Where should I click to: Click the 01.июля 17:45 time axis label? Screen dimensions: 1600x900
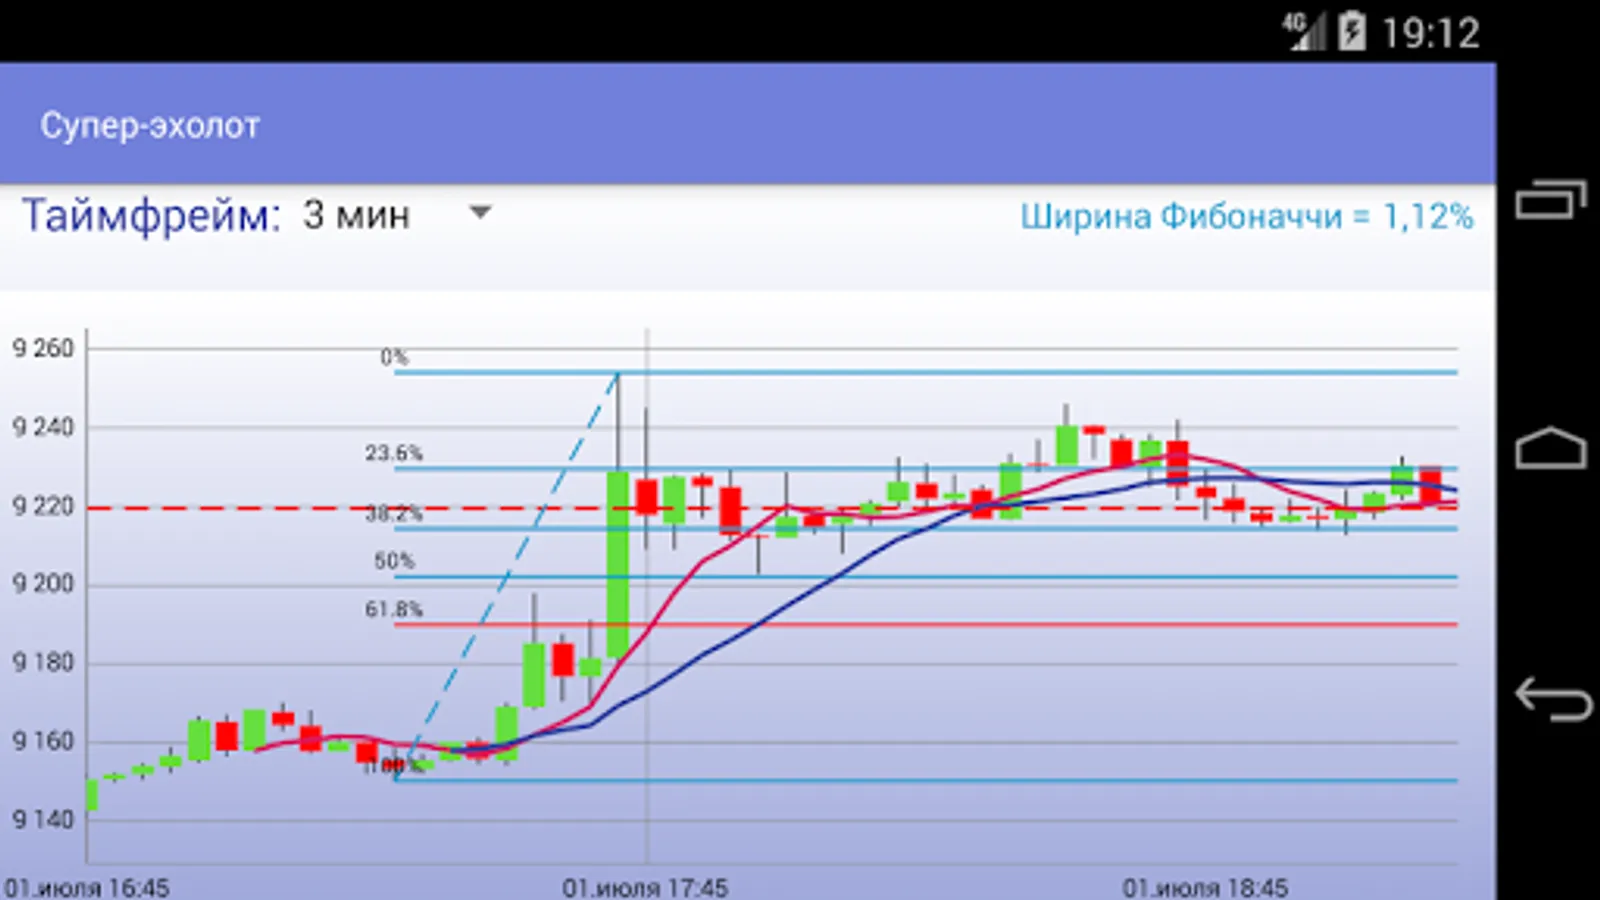[x=645, y=887]
